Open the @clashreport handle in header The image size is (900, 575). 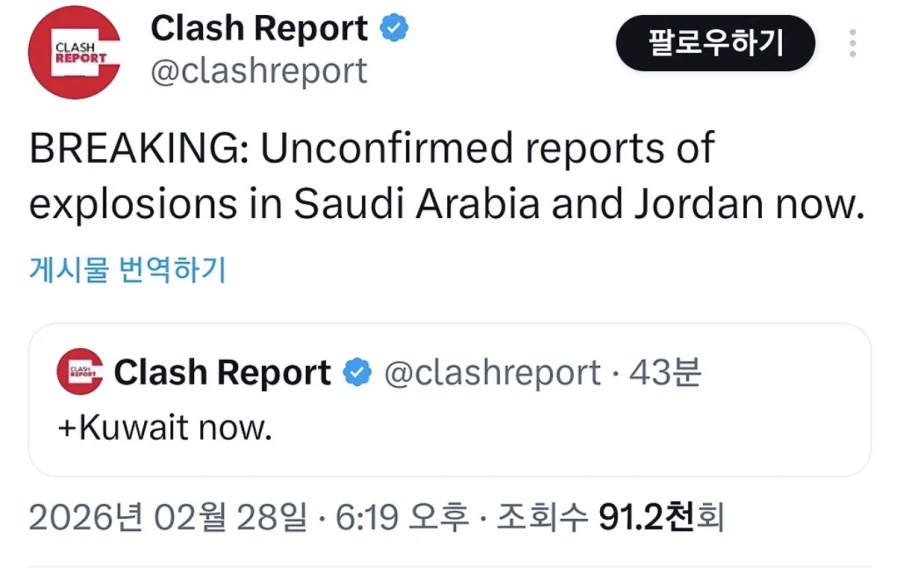pos(259,71)
